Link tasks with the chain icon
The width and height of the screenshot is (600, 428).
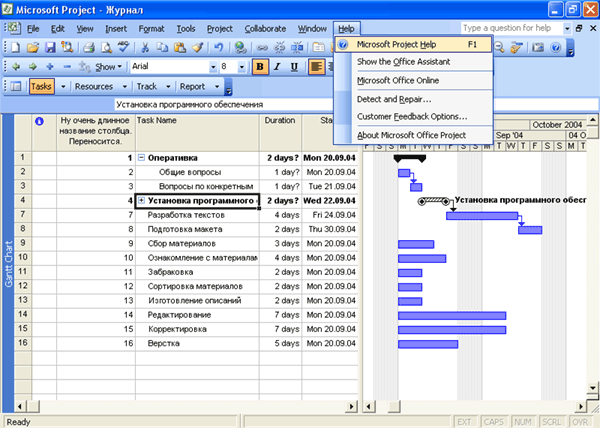[x=262, y=47]
